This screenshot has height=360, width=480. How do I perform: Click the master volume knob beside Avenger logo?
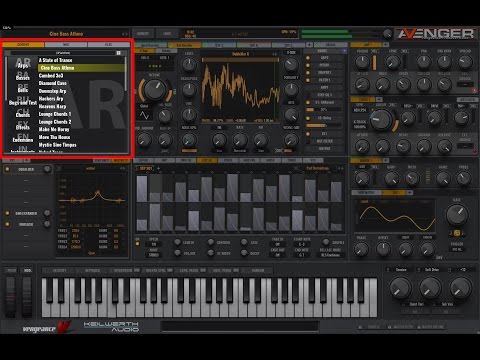pyautogui.click(x=387, y=34)
